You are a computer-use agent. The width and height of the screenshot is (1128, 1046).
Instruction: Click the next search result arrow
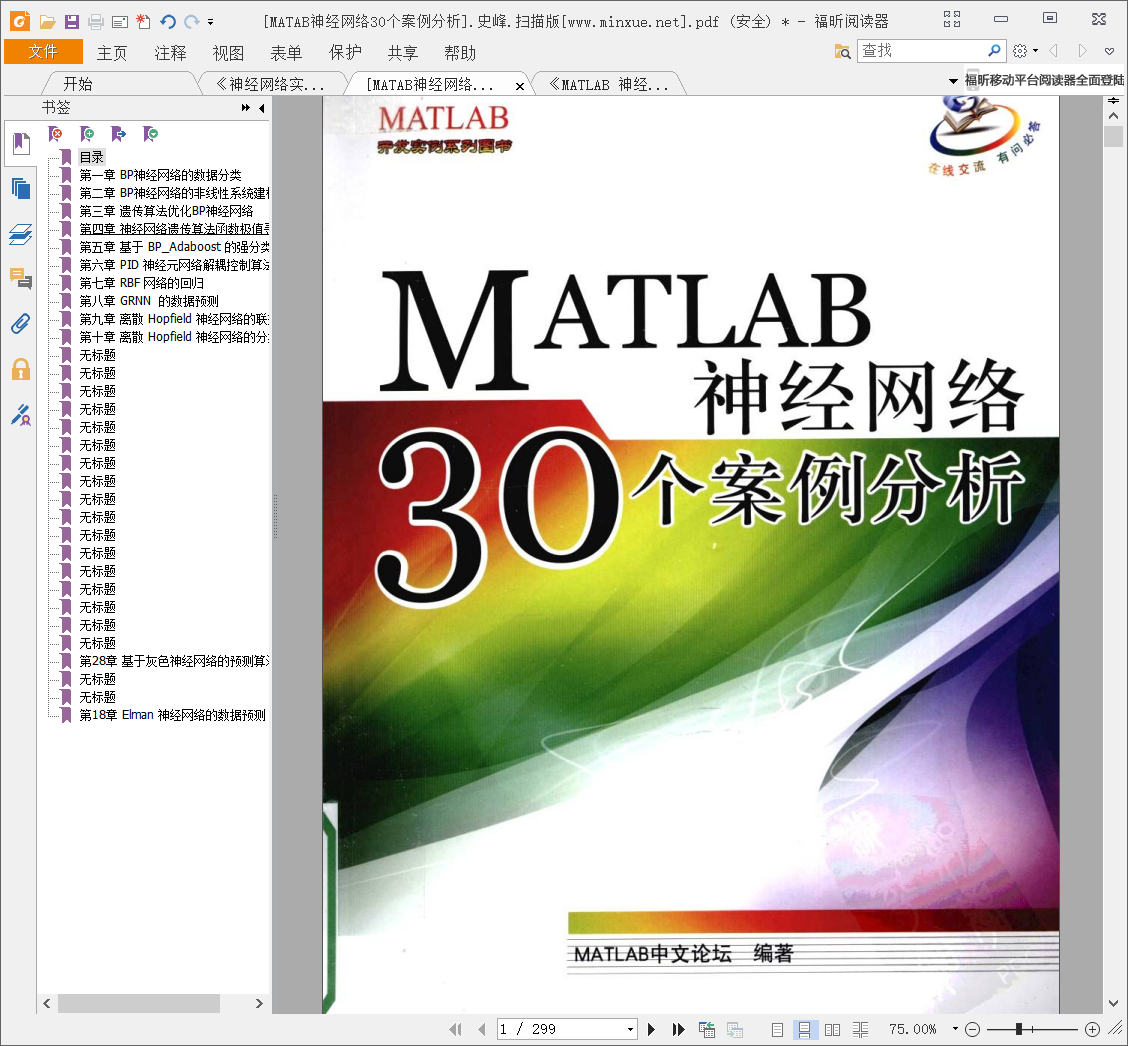[x=1082, y=50]
